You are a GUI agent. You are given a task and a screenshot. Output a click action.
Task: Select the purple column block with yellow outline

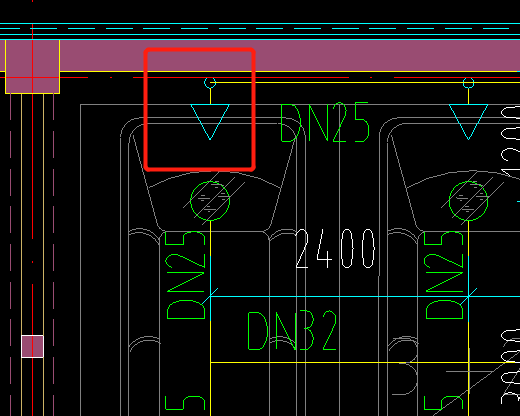point(32,66)
